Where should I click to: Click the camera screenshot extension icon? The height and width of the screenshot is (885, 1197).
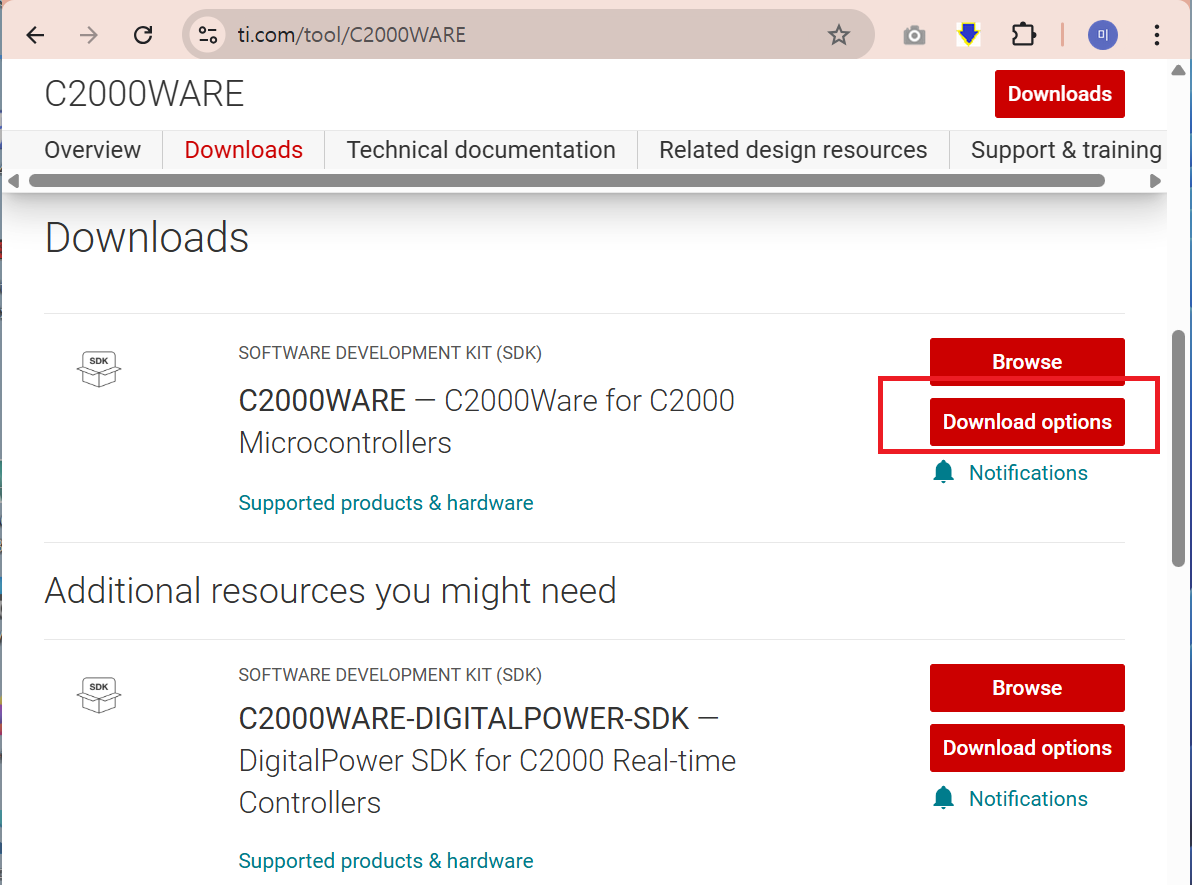pos(914,35)
